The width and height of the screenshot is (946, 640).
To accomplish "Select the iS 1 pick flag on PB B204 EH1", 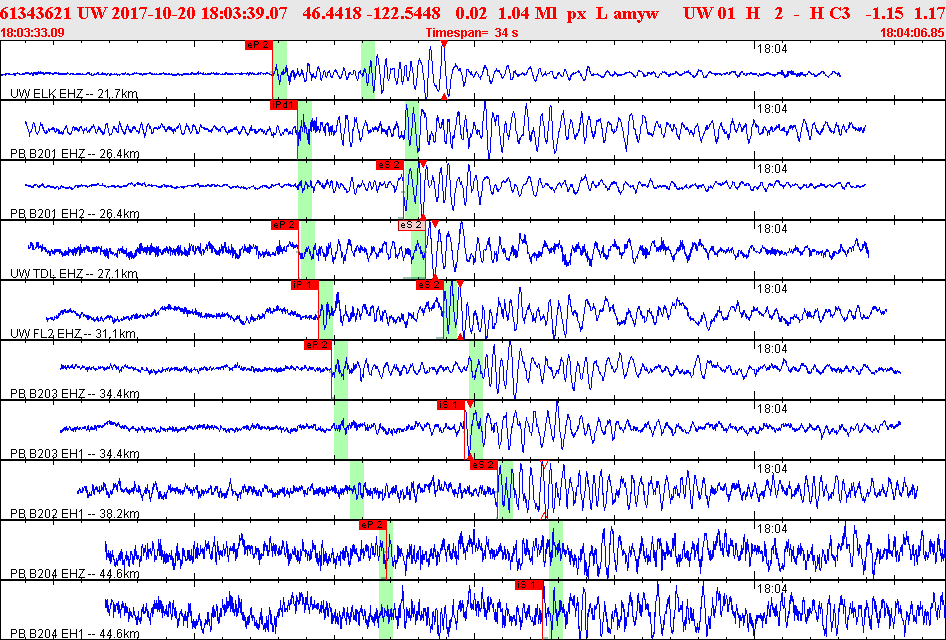I will 528,585.
